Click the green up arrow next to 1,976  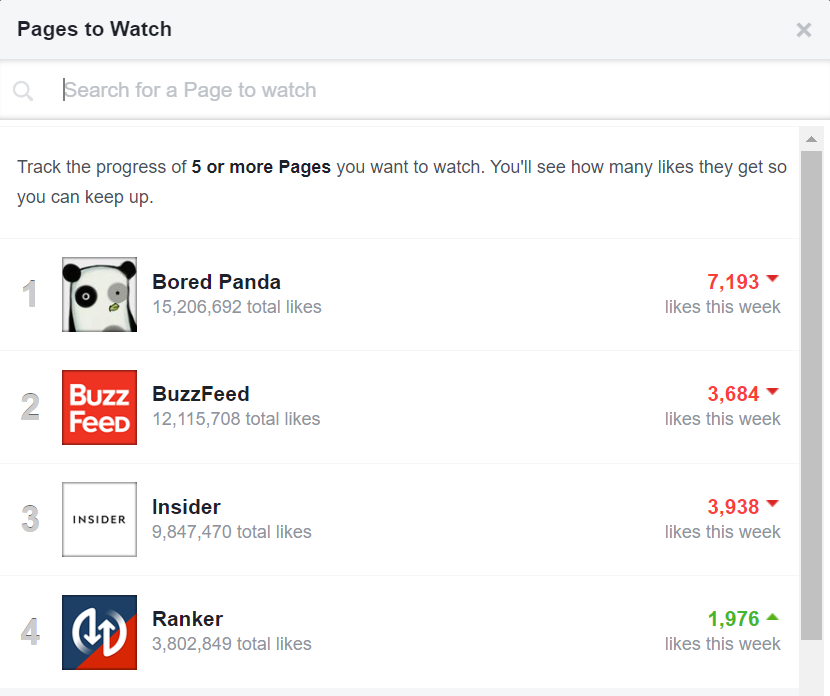pos(772,617)
